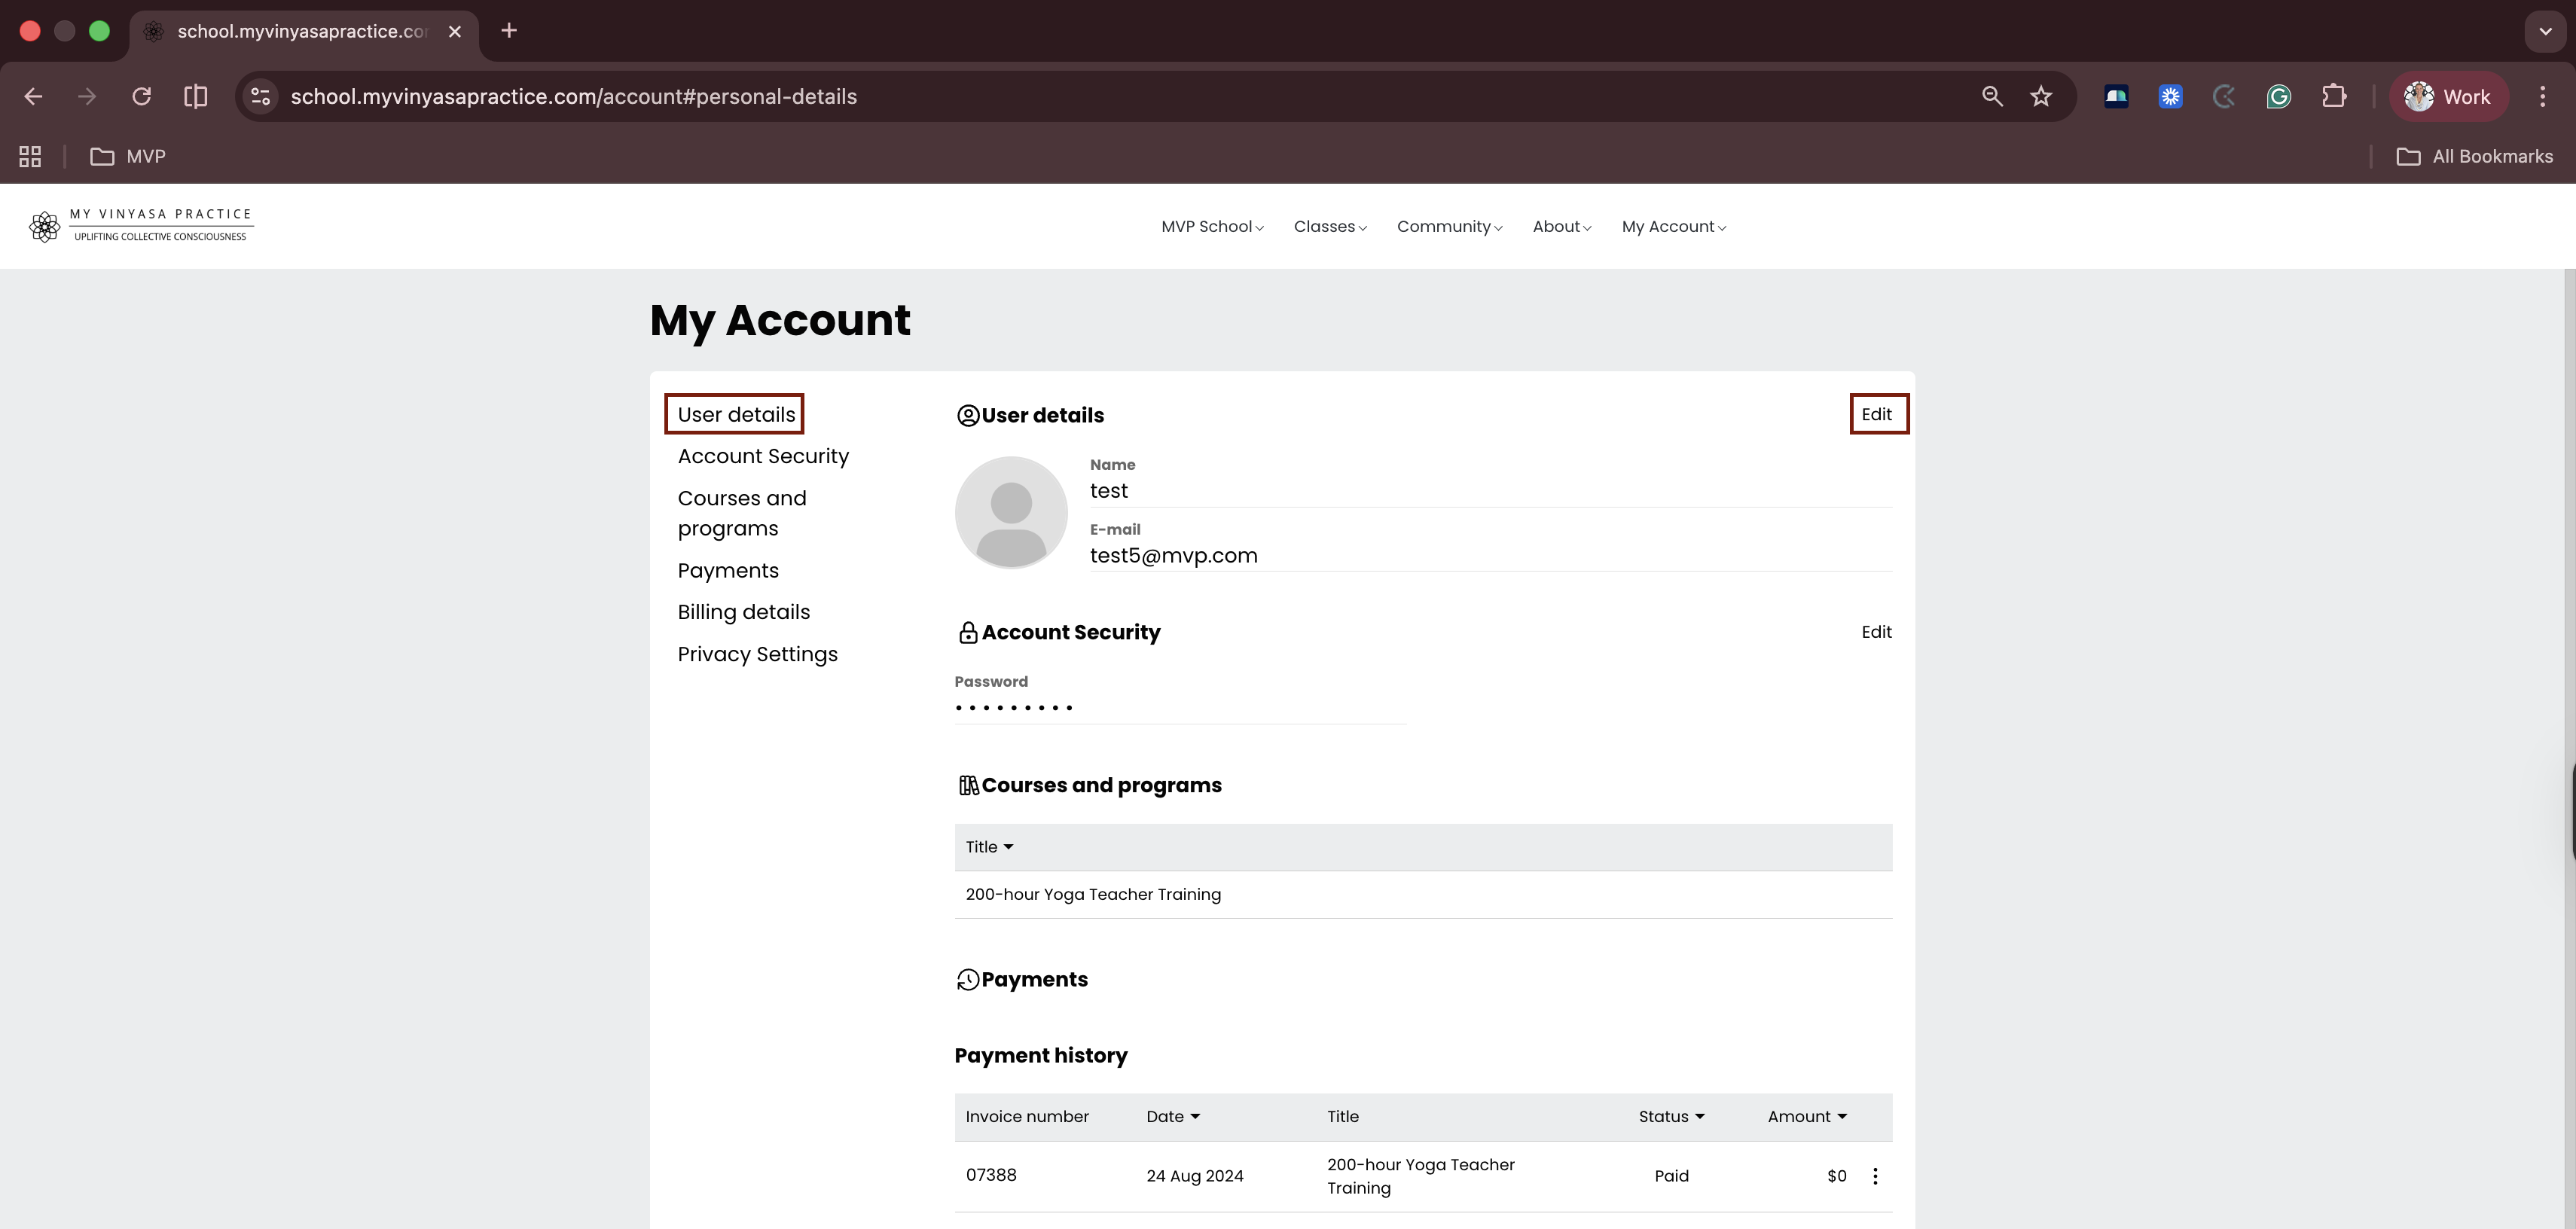Click payment row title 200-hour Yoga Teacher Training
The width and height of the screenshot is (2576, 1229).
pyautogui.click(x=1420, y=1176)
